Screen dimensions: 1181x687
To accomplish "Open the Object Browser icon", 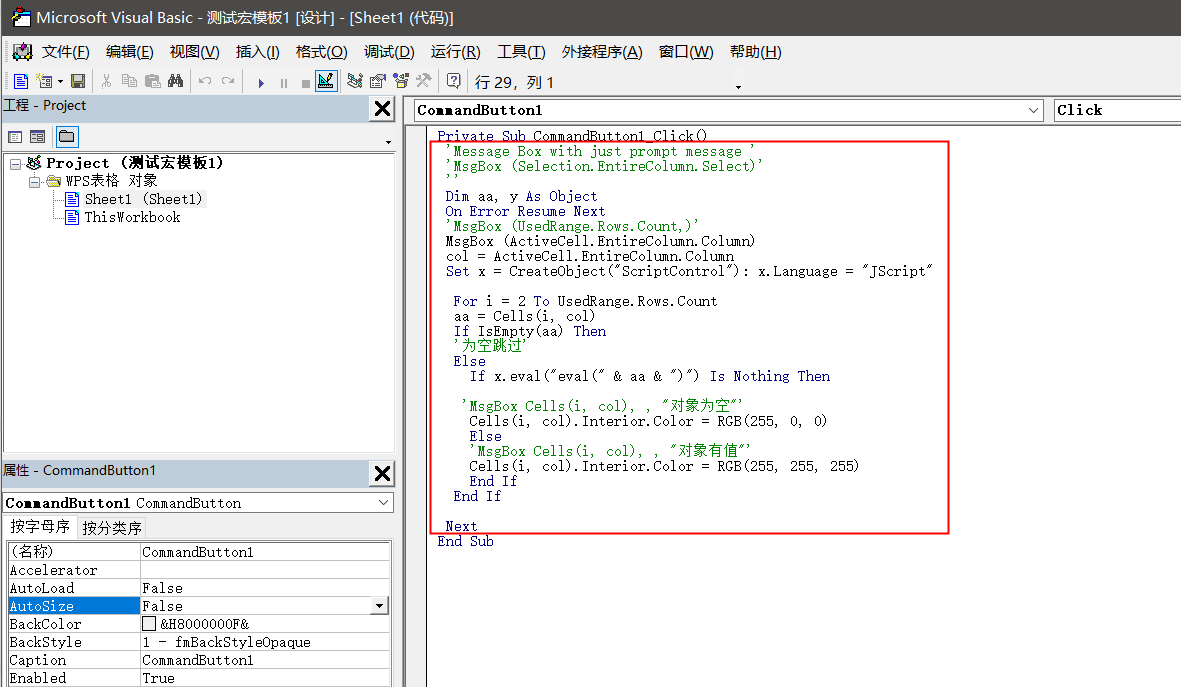I will pos(401,81).
